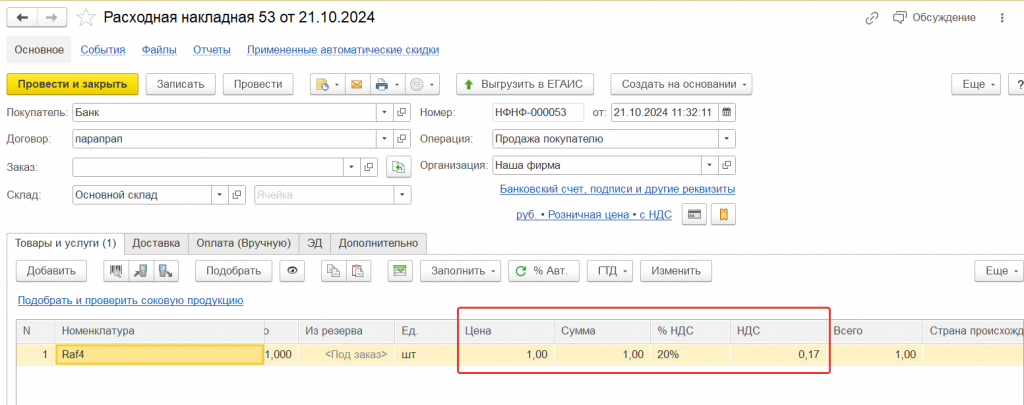Open Банковский счет, подписи и другие реквизиты link

coord(618,189)
